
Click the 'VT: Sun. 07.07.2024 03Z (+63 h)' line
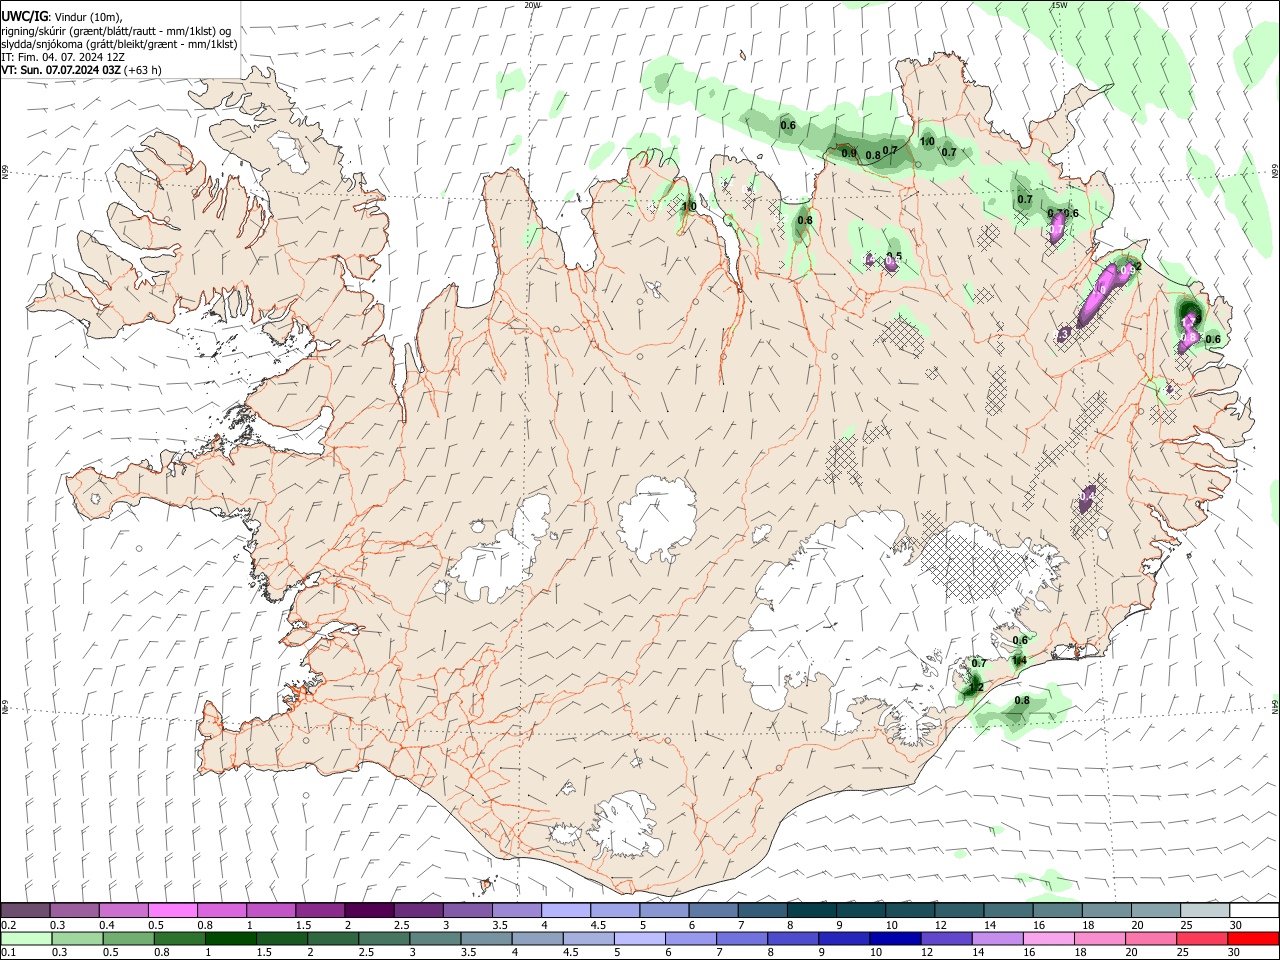tap(82, 70)
